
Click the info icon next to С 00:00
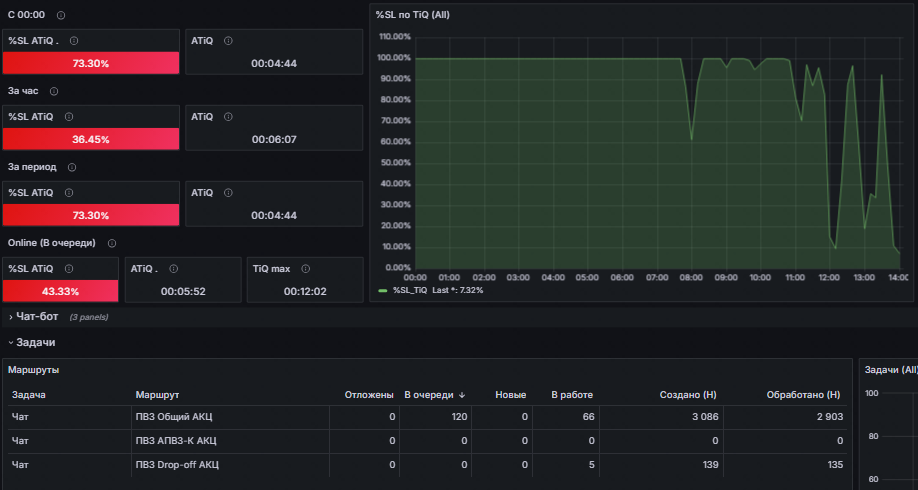click(61, 15)
